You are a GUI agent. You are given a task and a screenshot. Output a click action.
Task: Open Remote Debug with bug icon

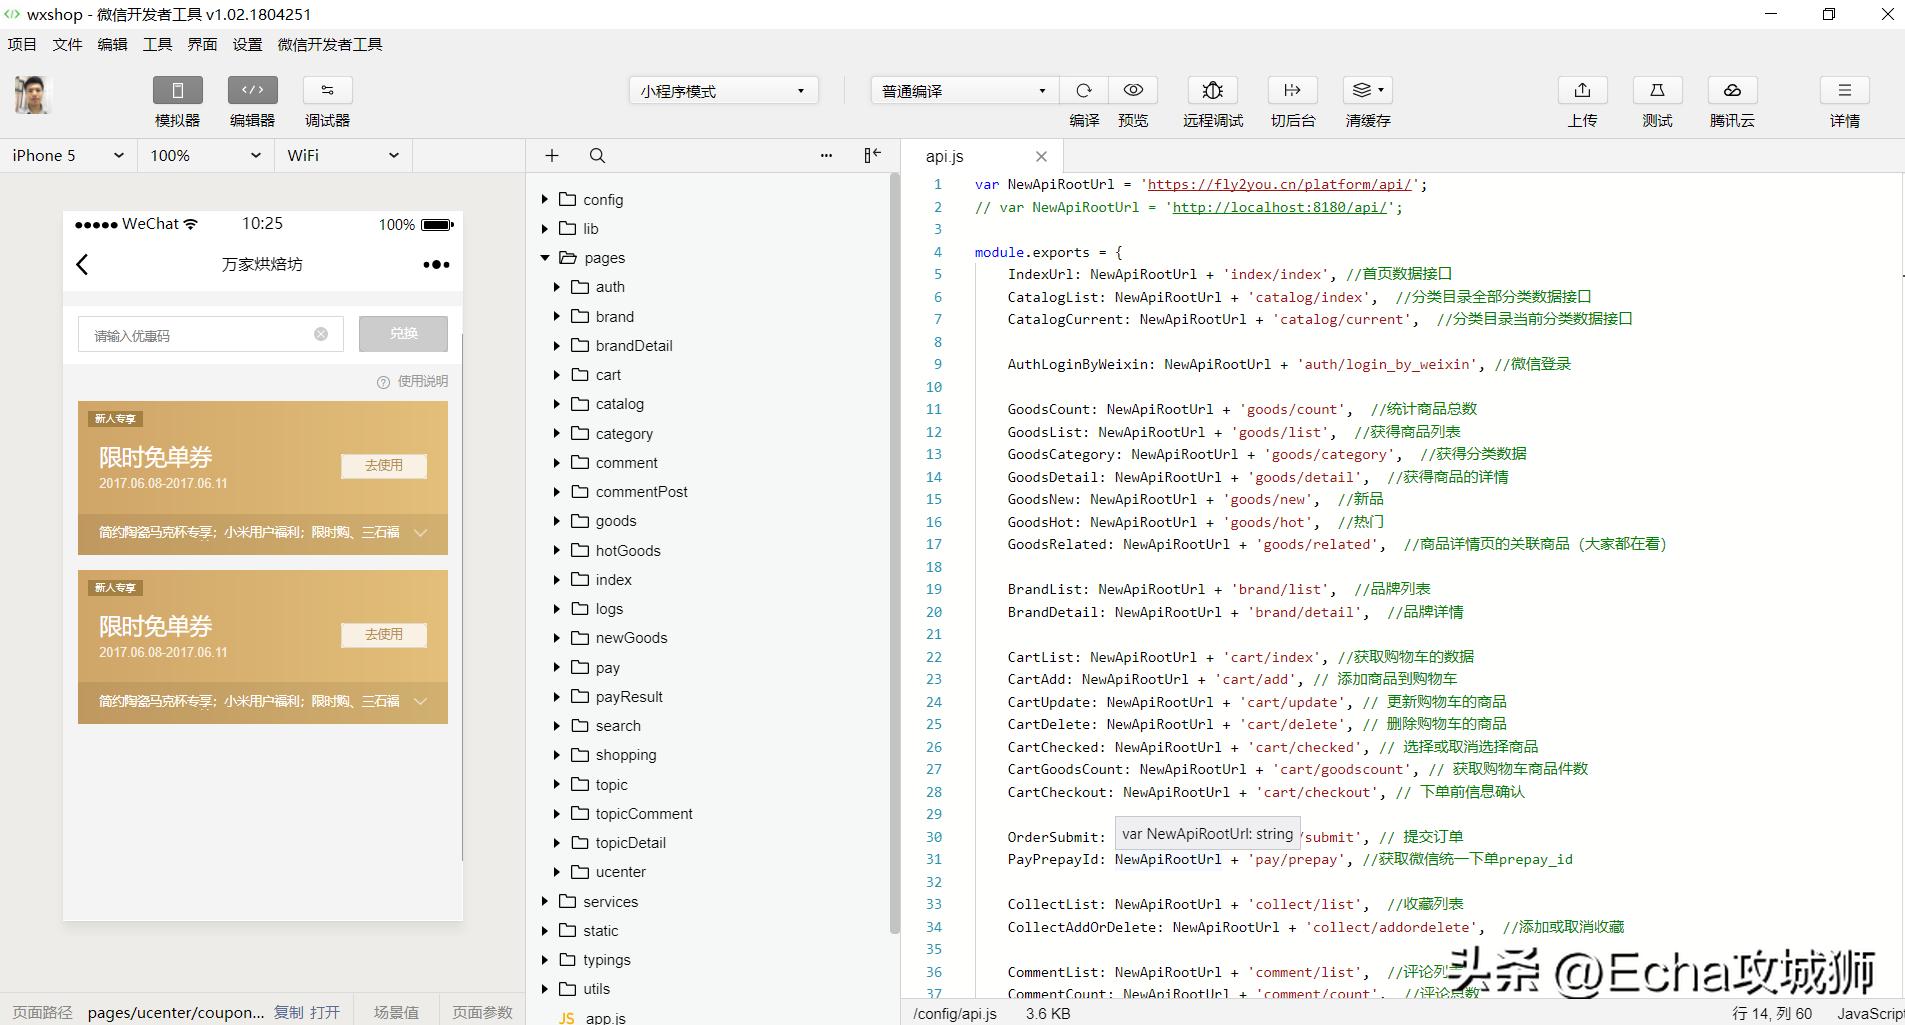1212,91
